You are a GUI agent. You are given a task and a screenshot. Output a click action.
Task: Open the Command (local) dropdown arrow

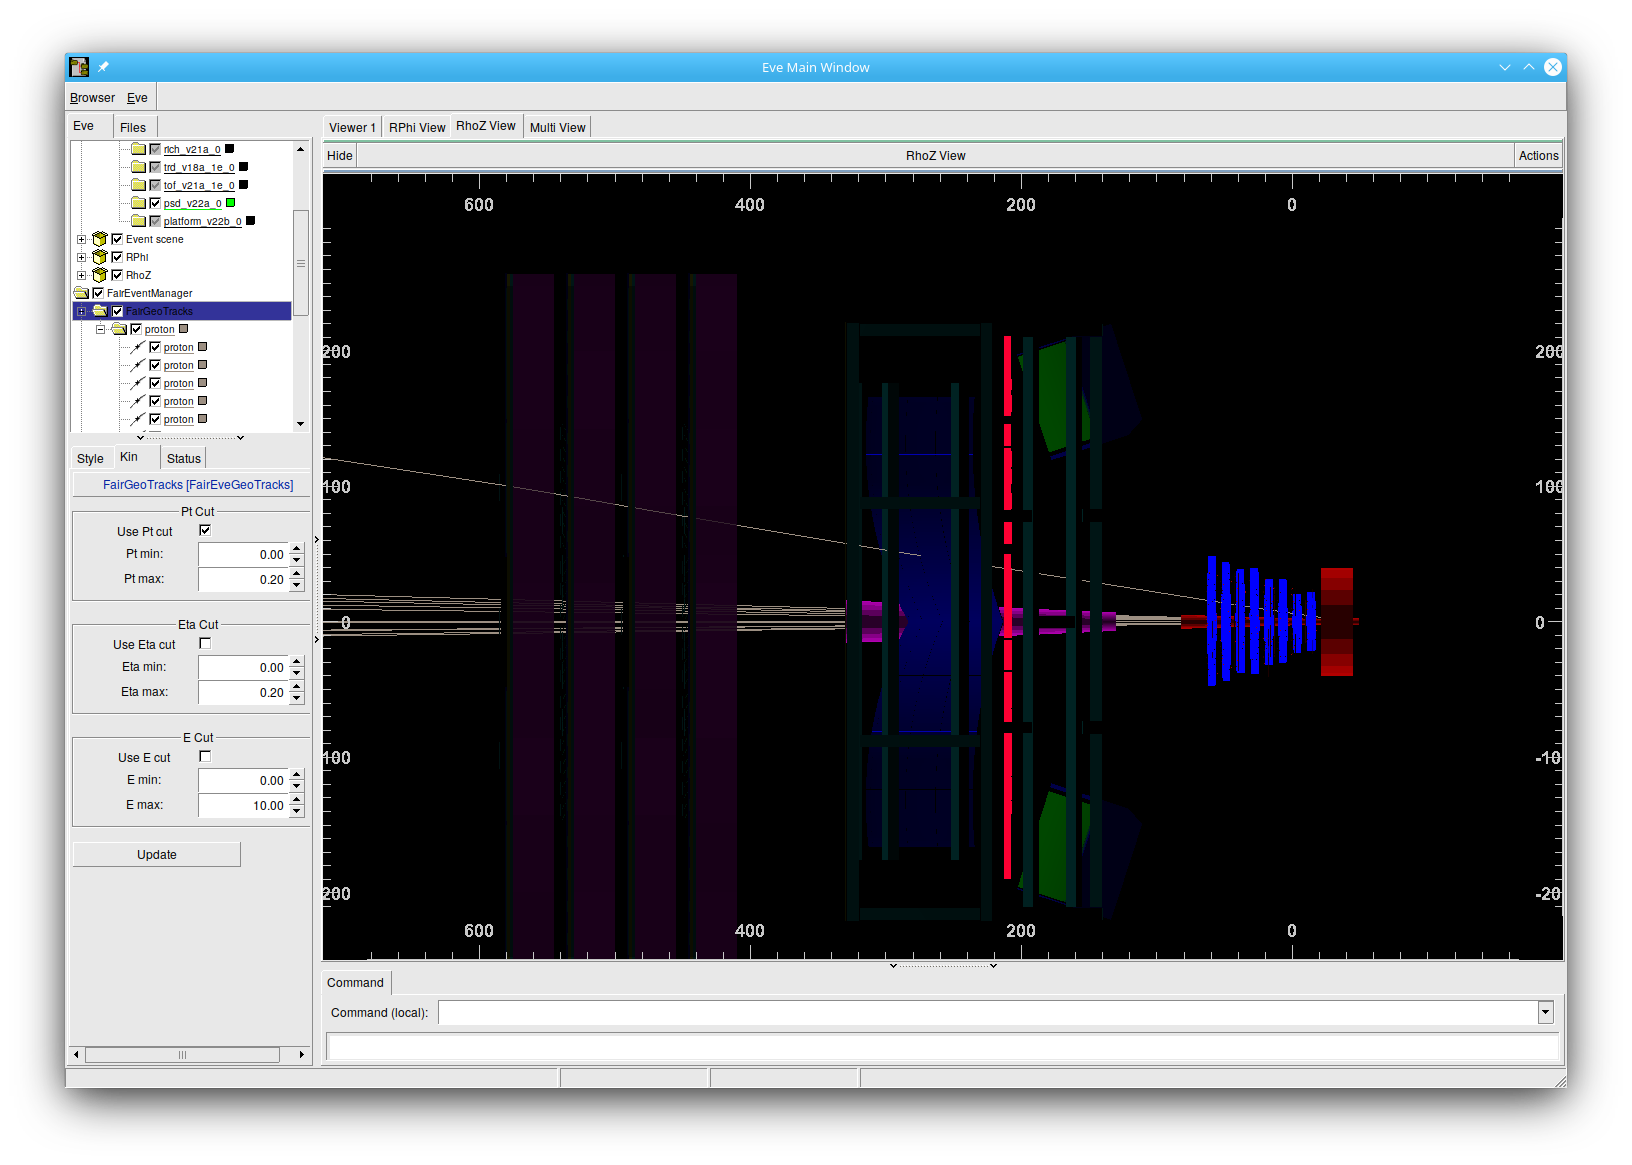point(1545,1013)
